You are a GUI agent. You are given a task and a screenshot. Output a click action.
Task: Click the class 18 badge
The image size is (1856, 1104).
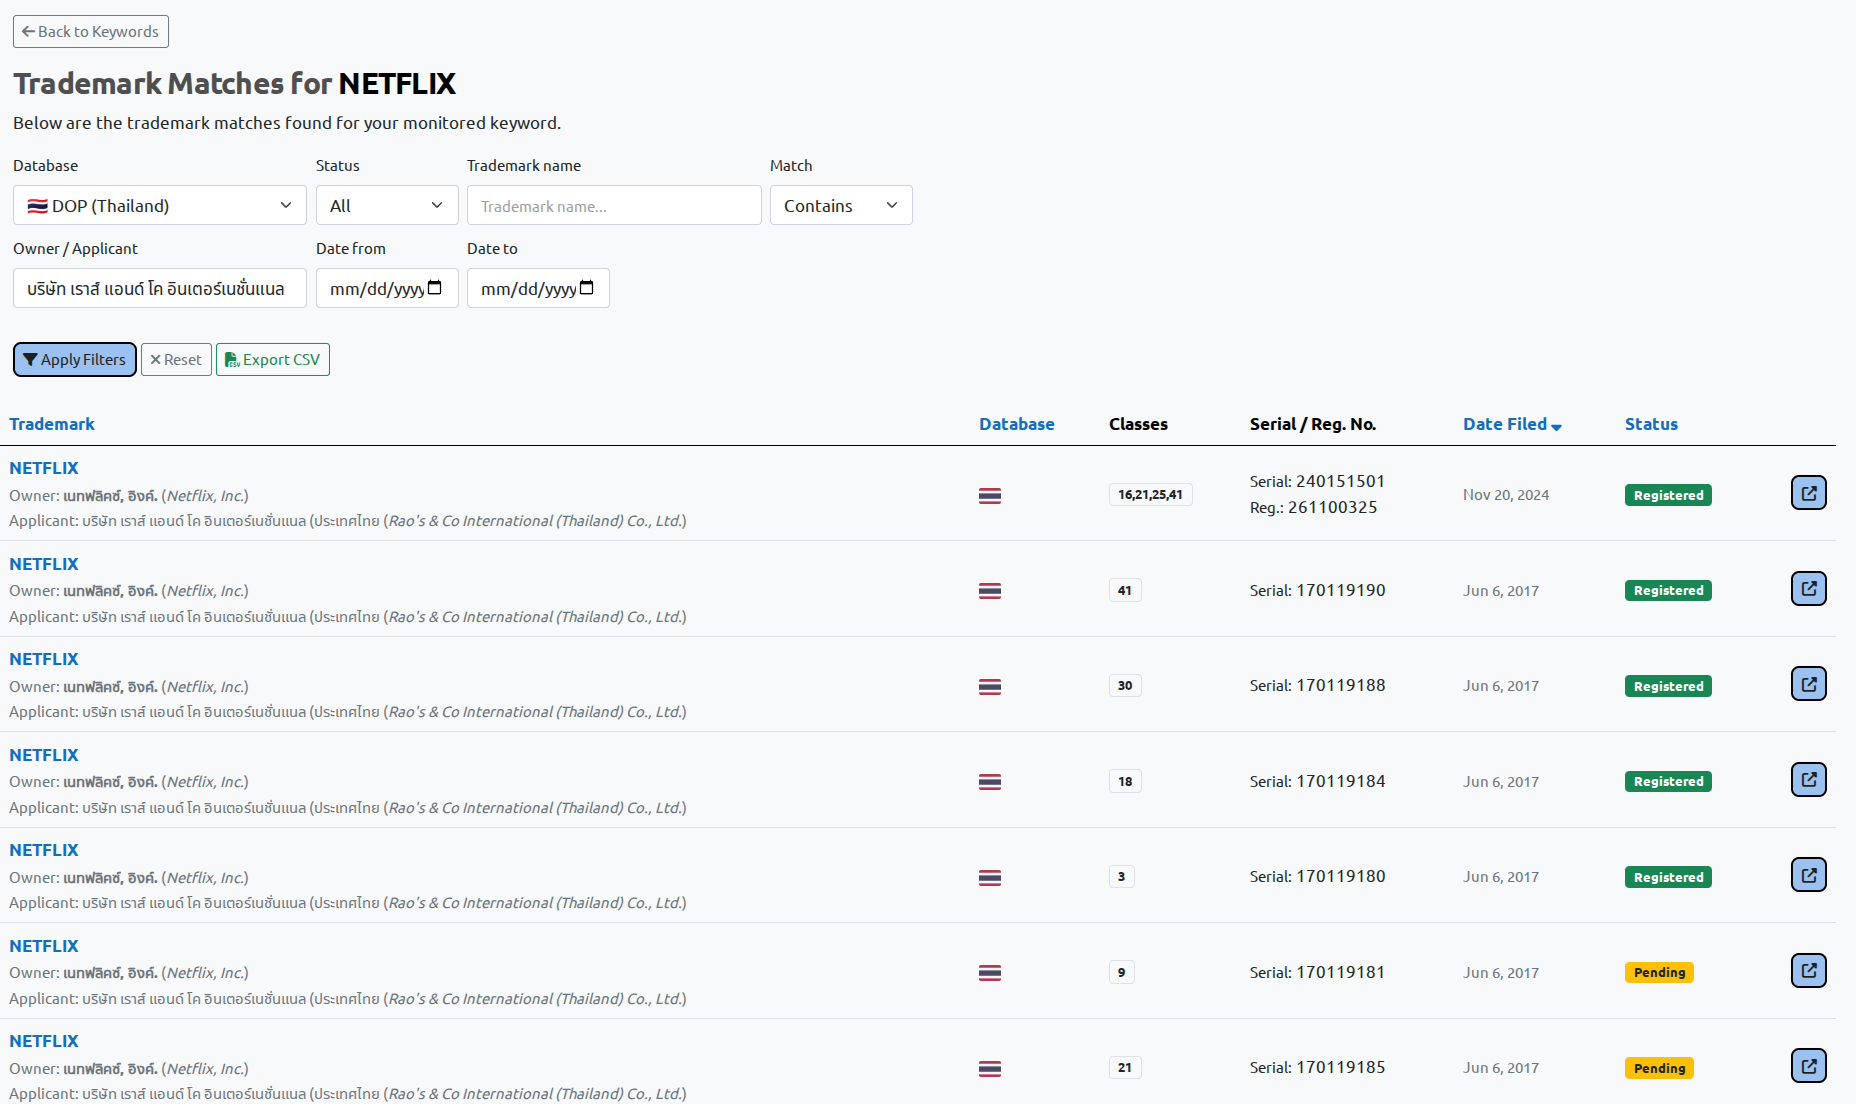pos(1125,781)
